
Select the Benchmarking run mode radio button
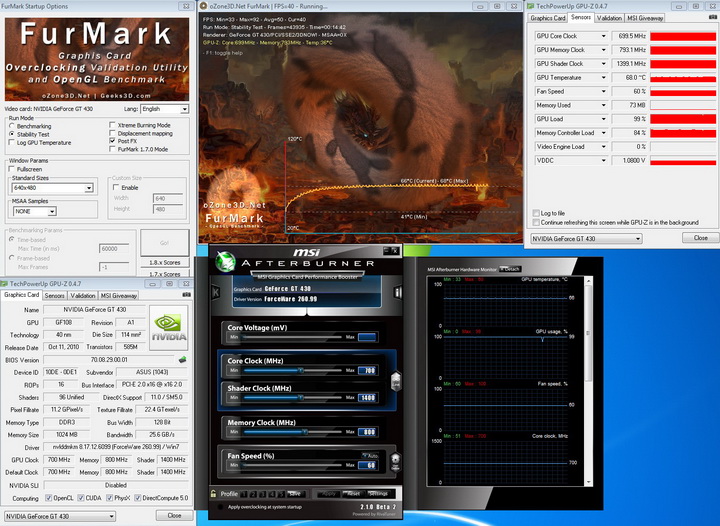12,126
